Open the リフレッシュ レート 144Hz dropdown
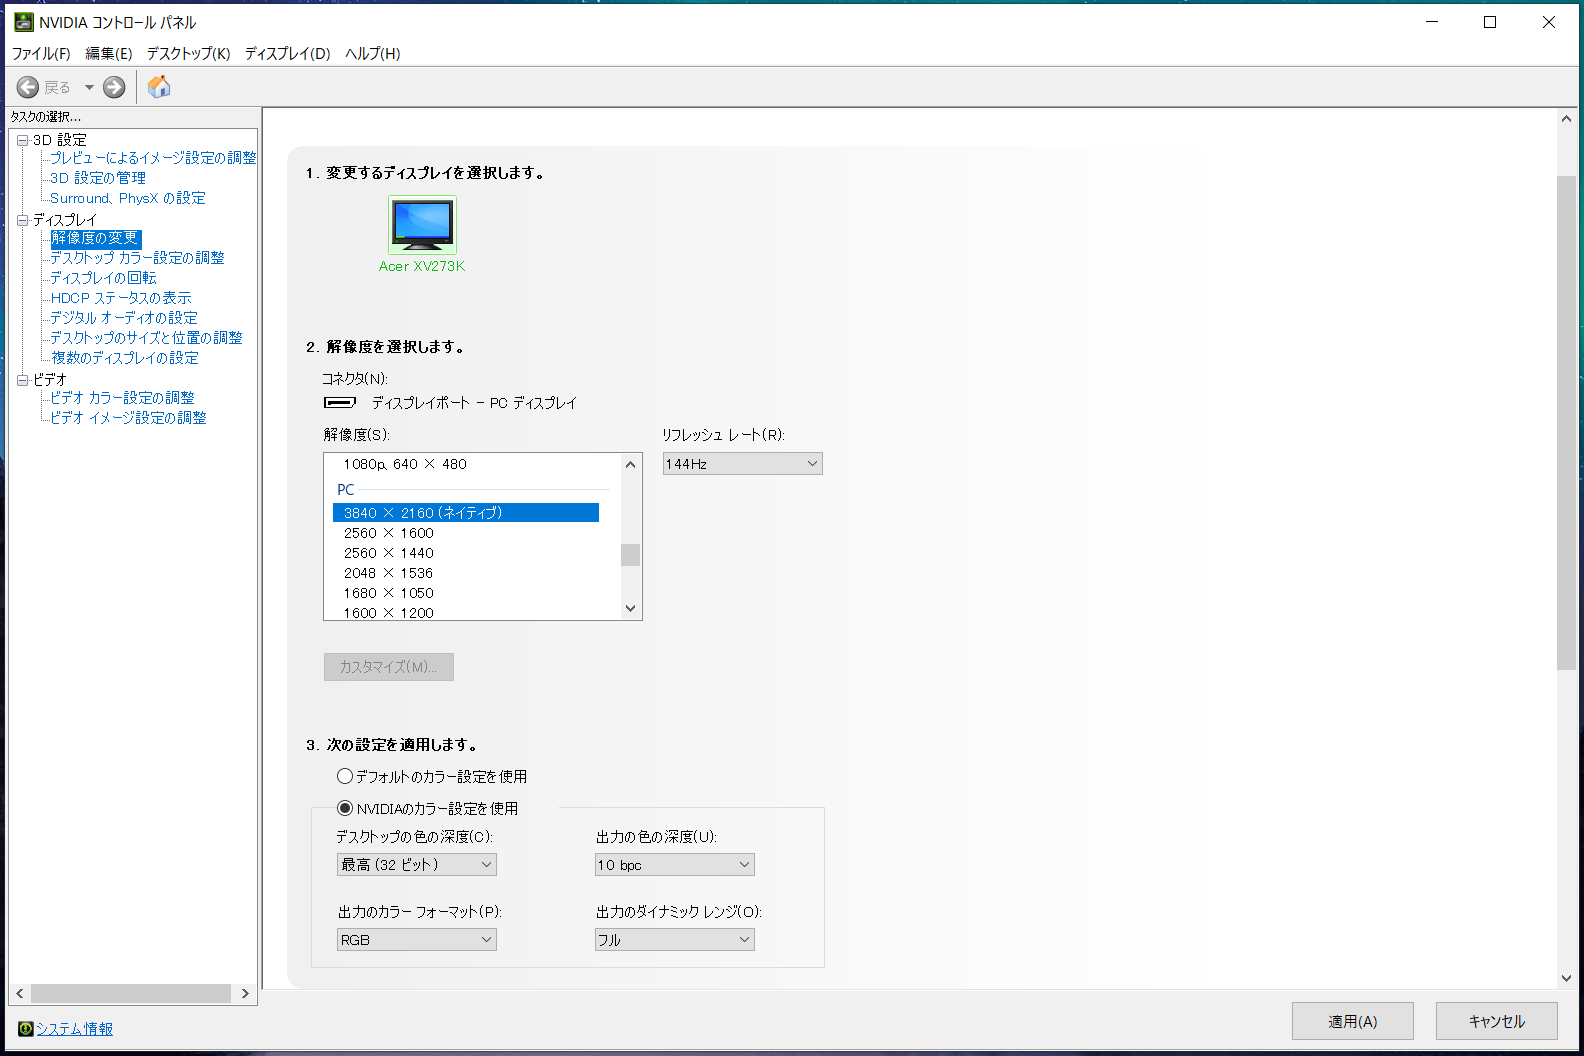The width and height of the screenshot is (1584, 1056). pos(742,464)
